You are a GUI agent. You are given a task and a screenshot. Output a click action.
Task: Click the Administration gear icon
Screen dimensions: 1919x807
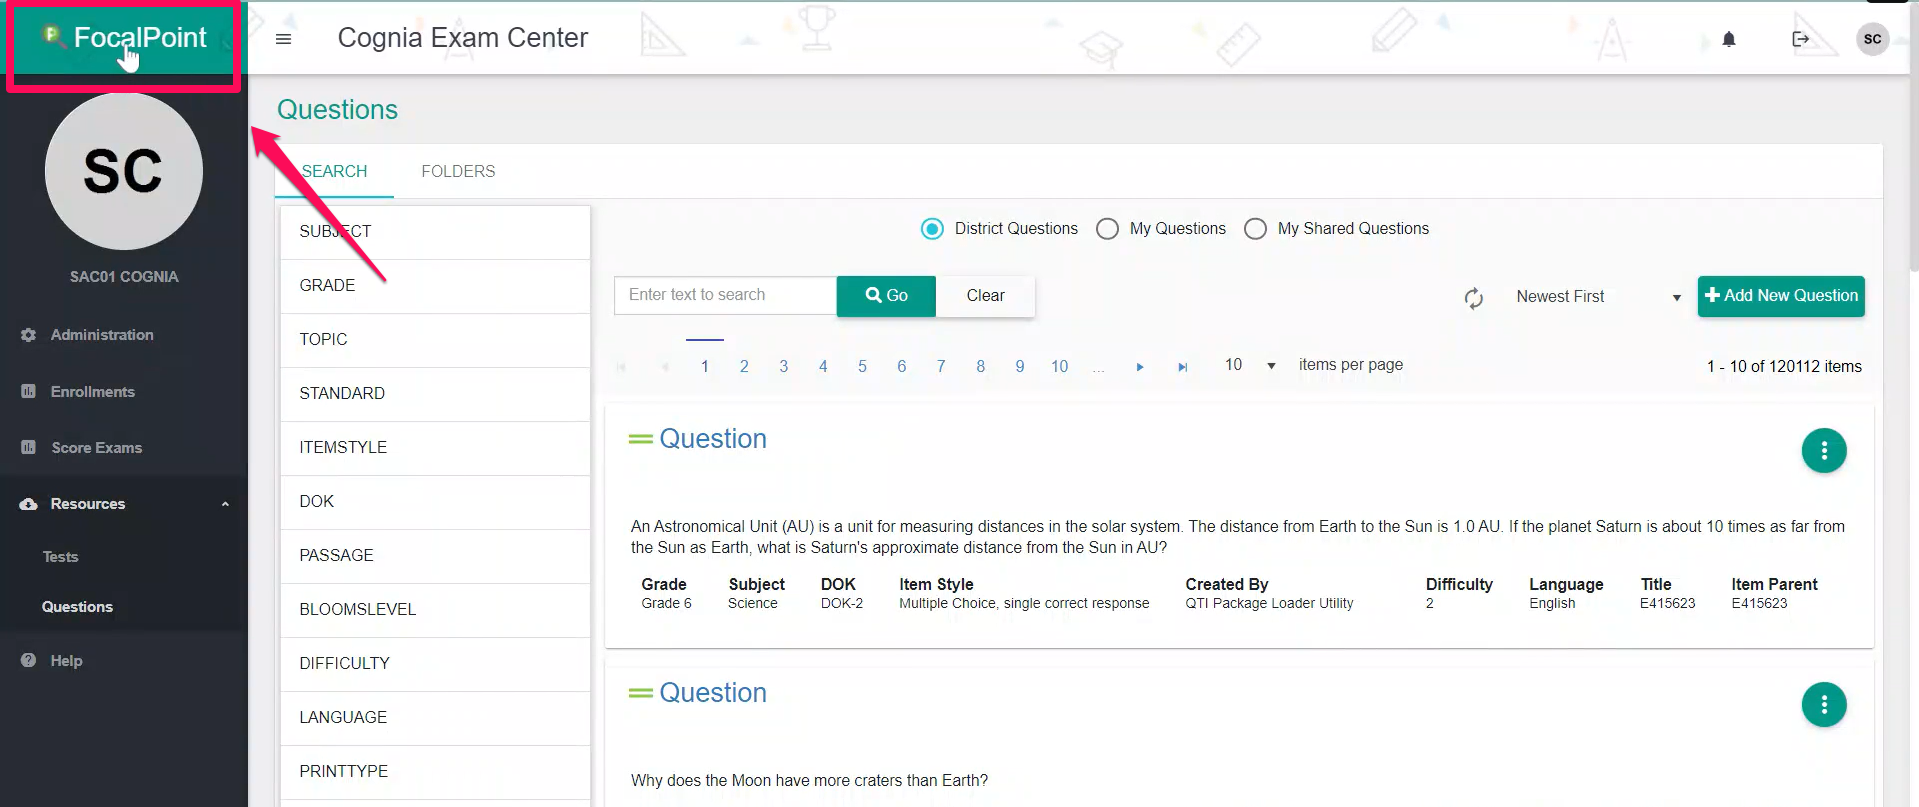click(28, 335)
